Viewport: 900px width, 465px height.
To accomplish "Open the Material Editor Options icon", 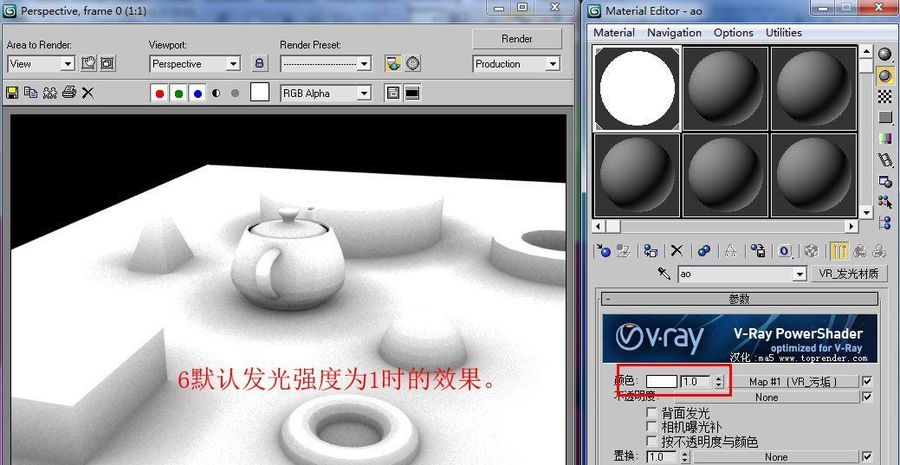I will click(x=885, y=181).
